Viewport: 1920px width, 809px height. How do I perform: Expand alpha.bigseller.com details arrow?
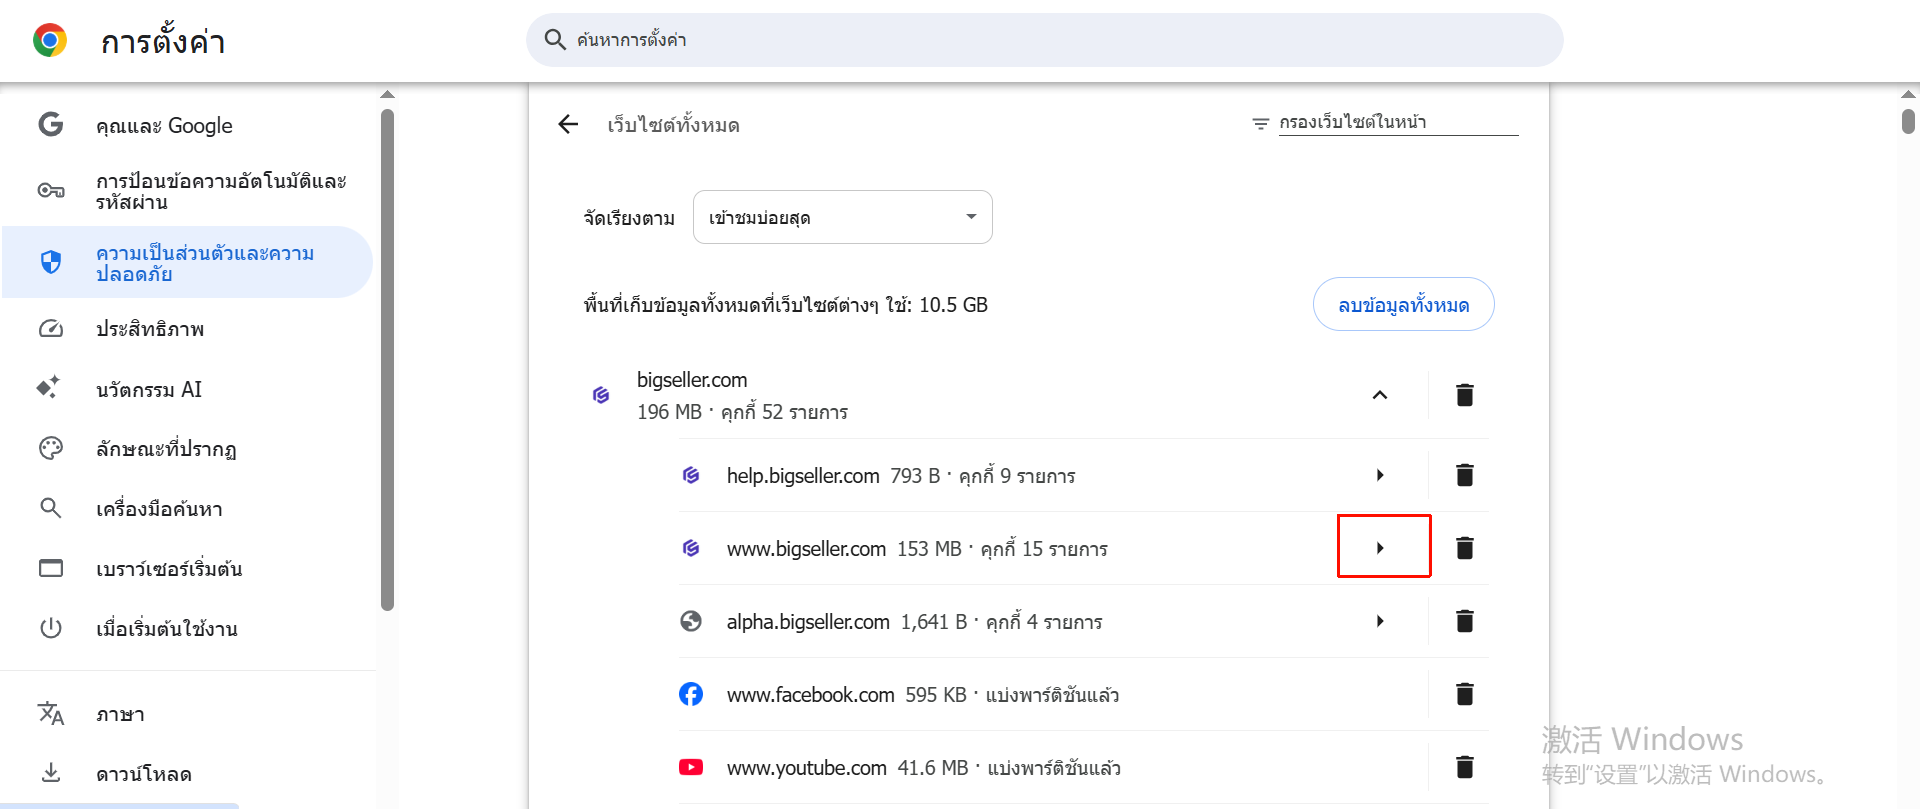pos(1380,621)
